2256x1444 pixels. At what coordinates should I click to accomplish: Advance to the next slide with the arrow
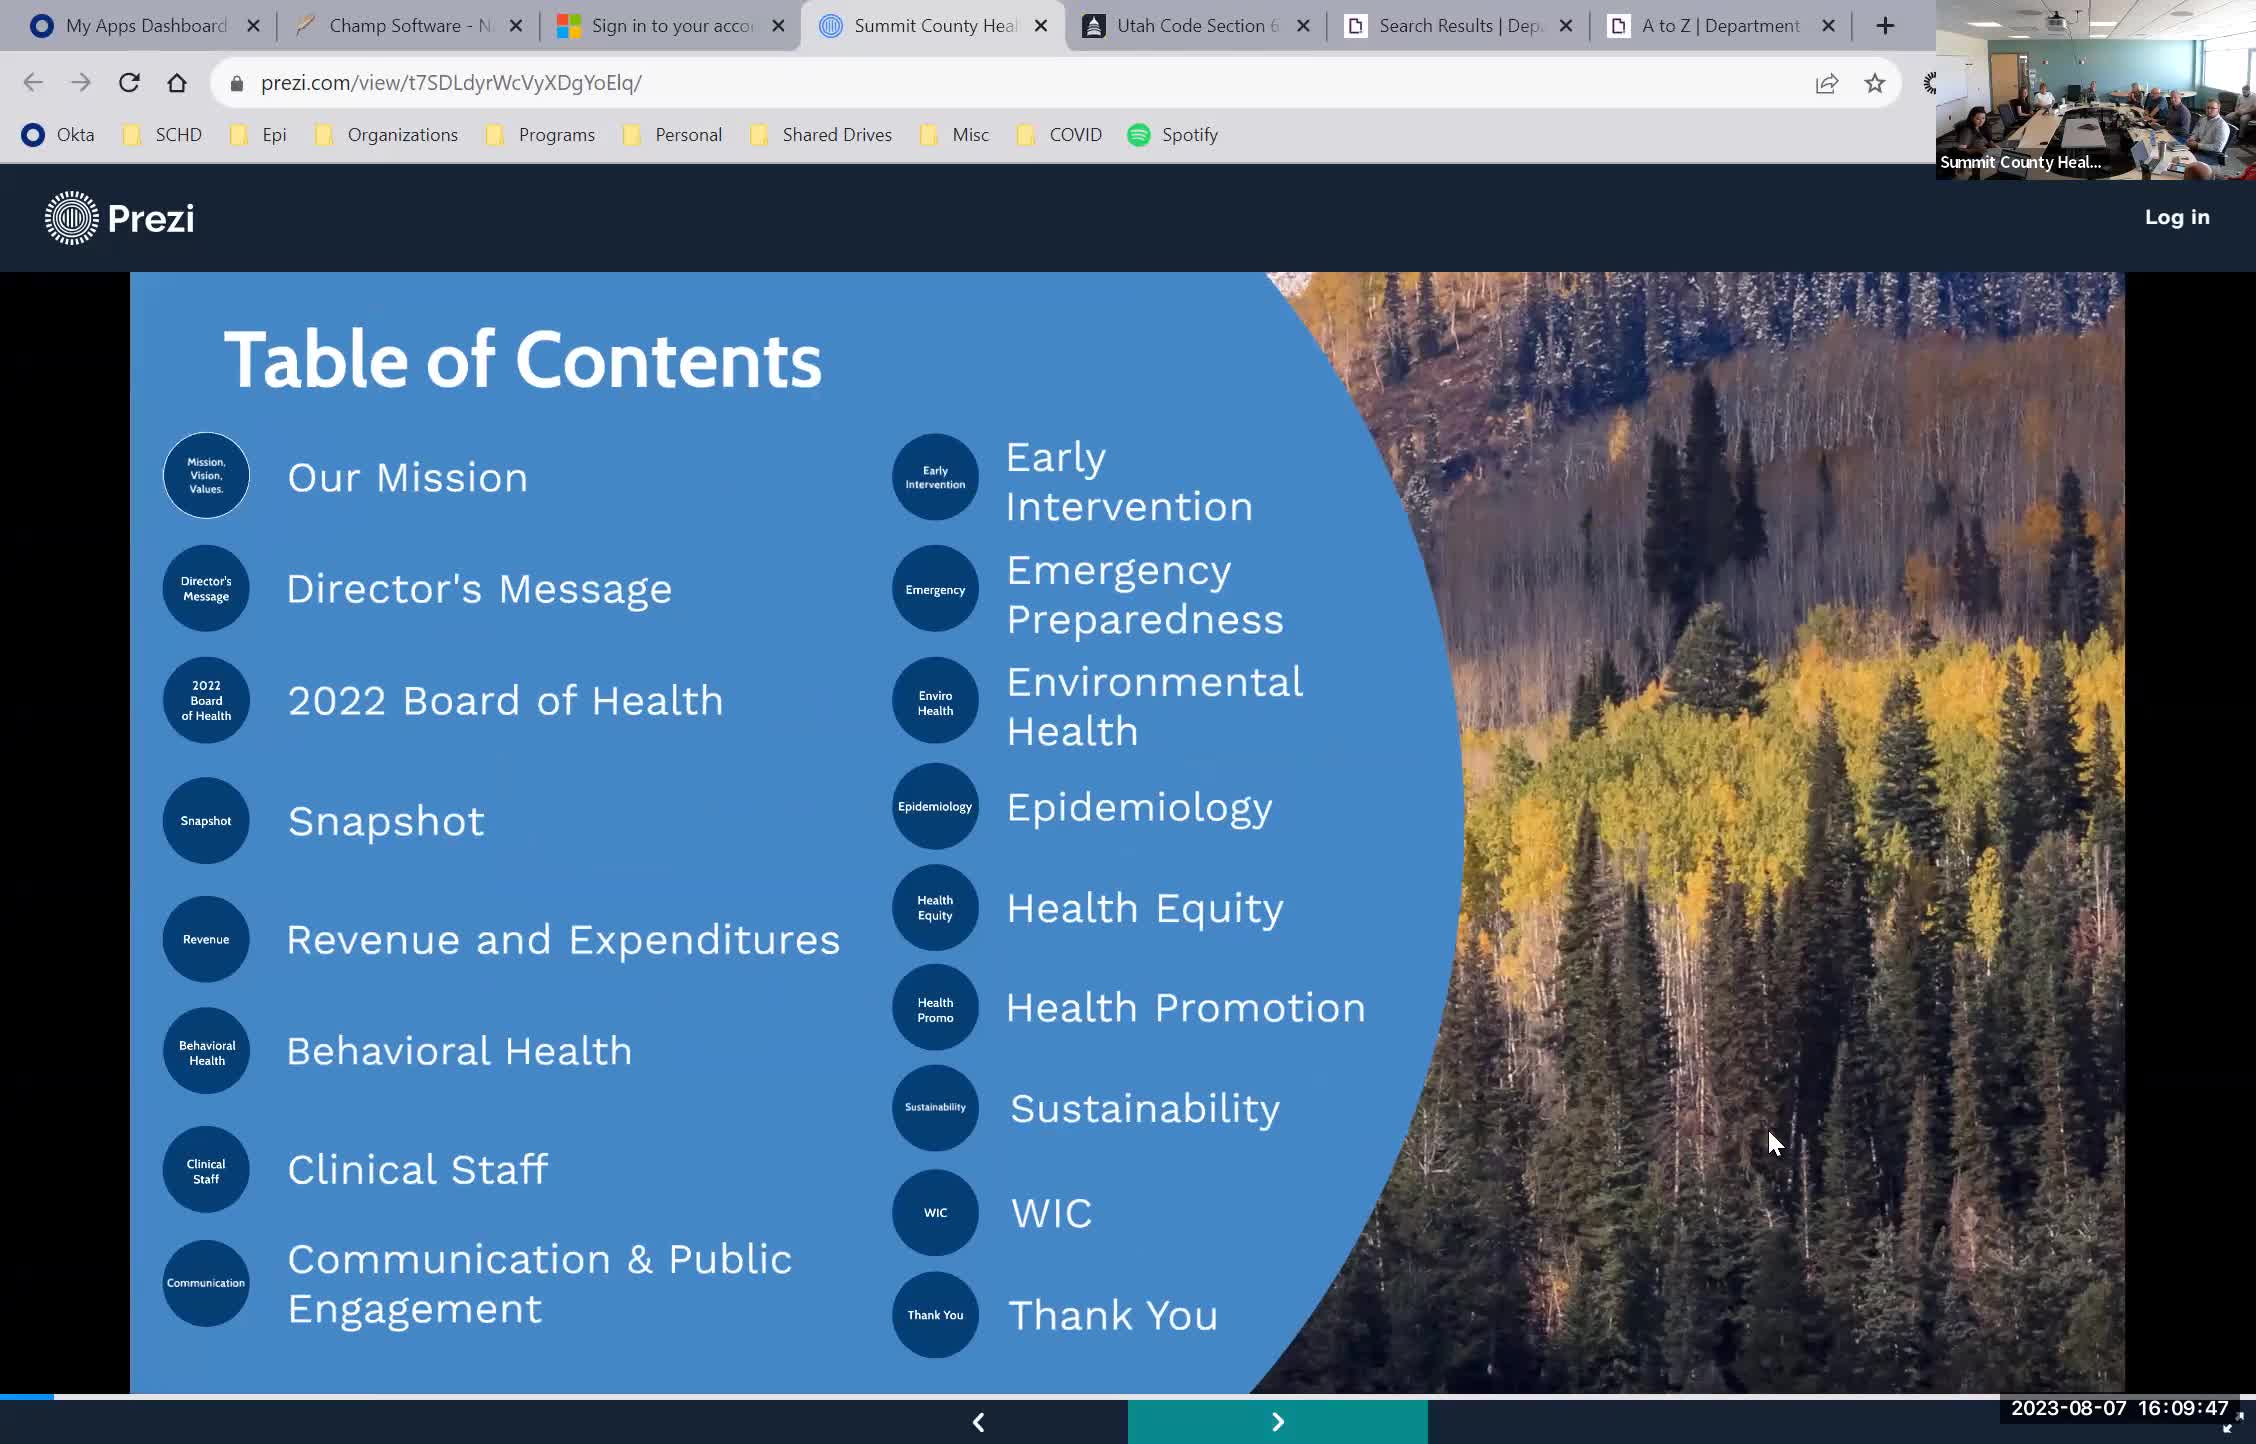point(1277,1421)
